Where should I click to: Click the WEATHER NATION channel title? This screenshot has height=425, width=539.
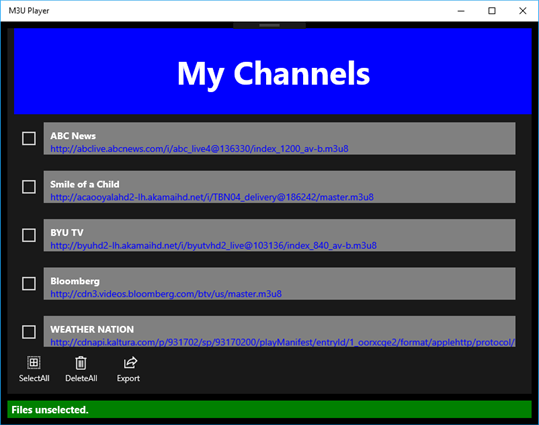tap(92, 329)
